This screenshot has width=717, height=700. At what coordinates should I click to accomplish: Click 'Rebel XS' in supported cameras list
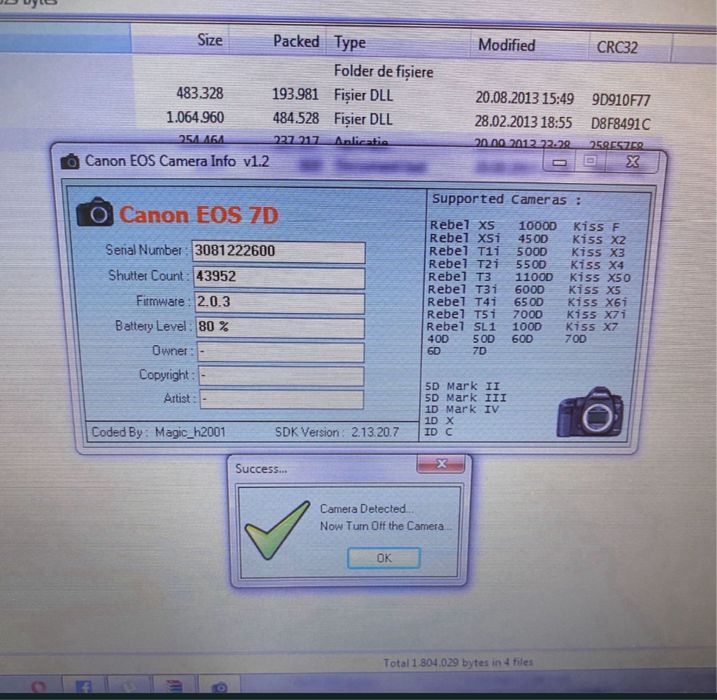[x=462, y=225]
